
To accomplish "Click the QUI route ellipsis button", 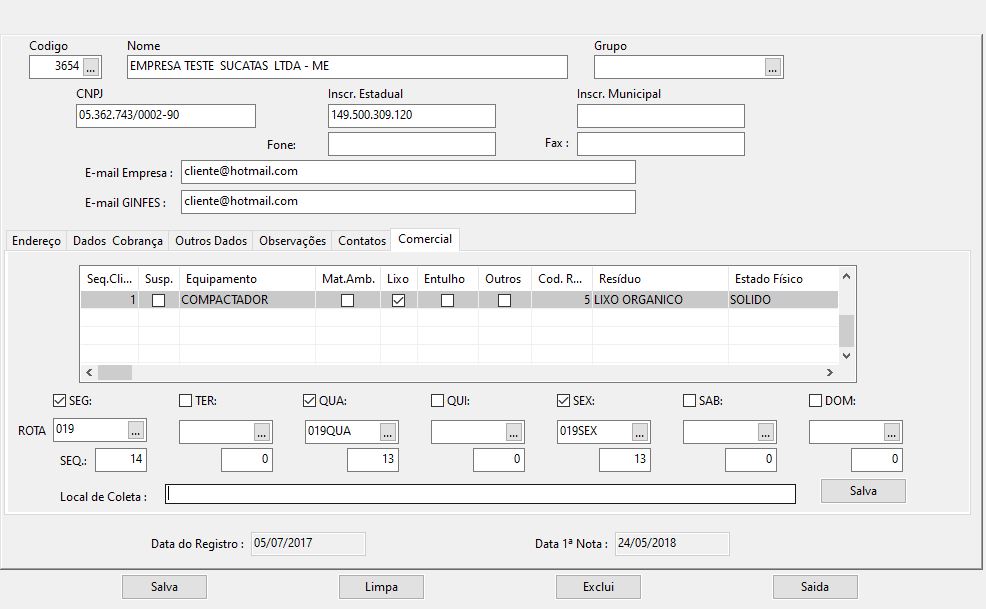I will click(x=514, y=432).
